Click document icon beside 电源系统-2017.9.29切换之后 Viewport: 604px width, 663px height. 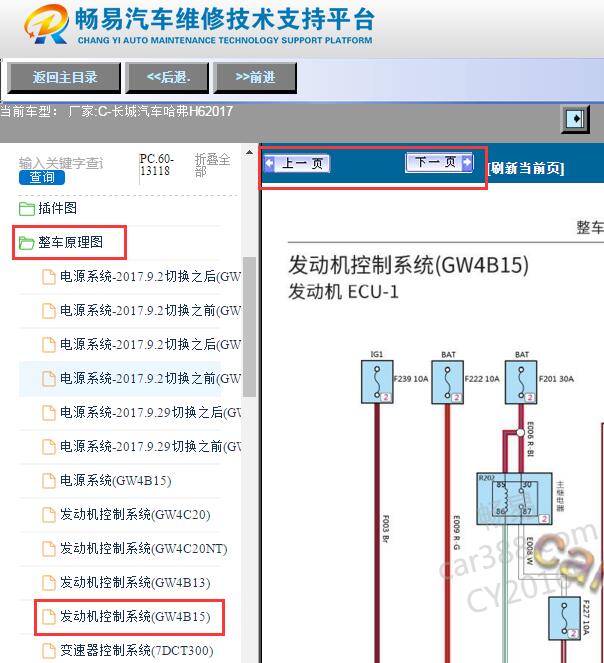point(49,413)
